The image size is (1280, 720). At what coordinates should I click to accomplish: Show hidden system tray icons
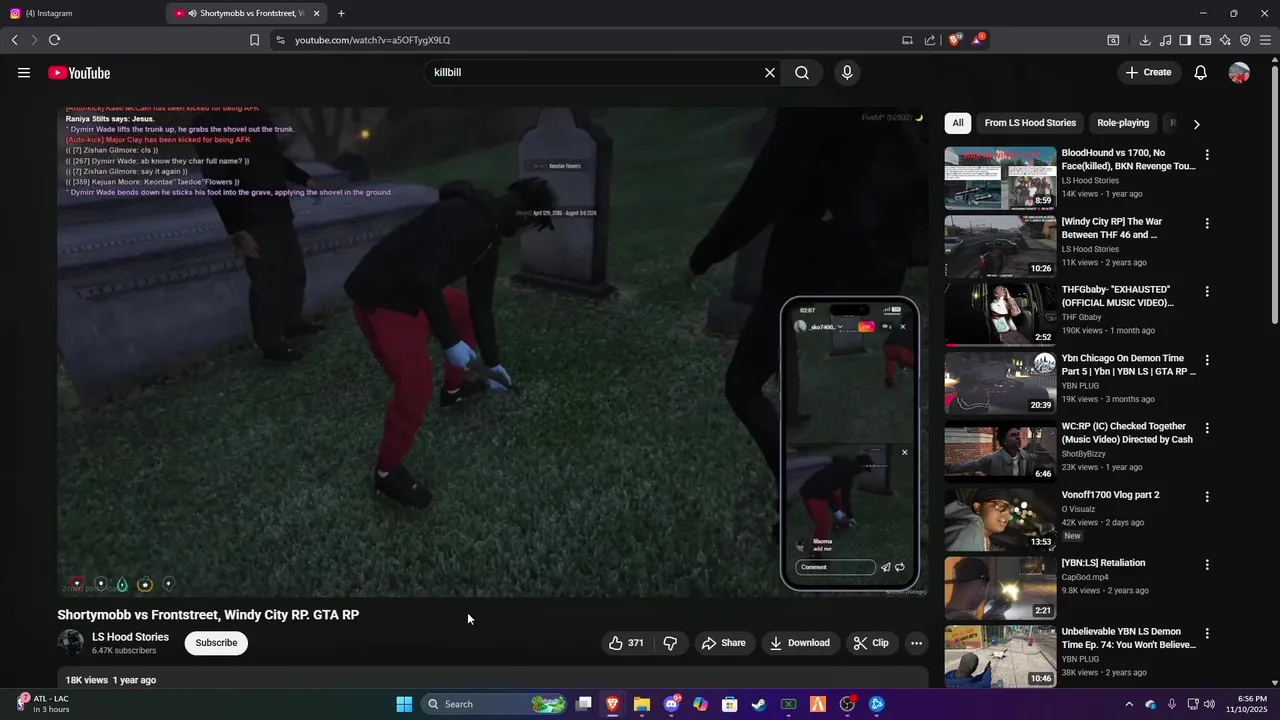point(1129,704)
